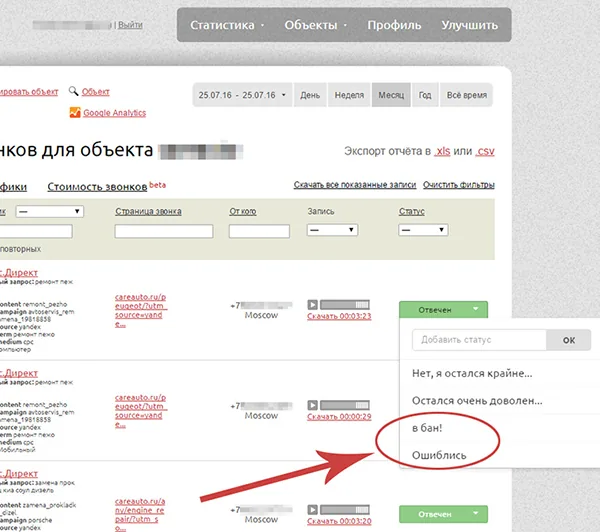This screenshot has width=600, height=532.
Task: Export the report as .xls
Action: [442, 151]
